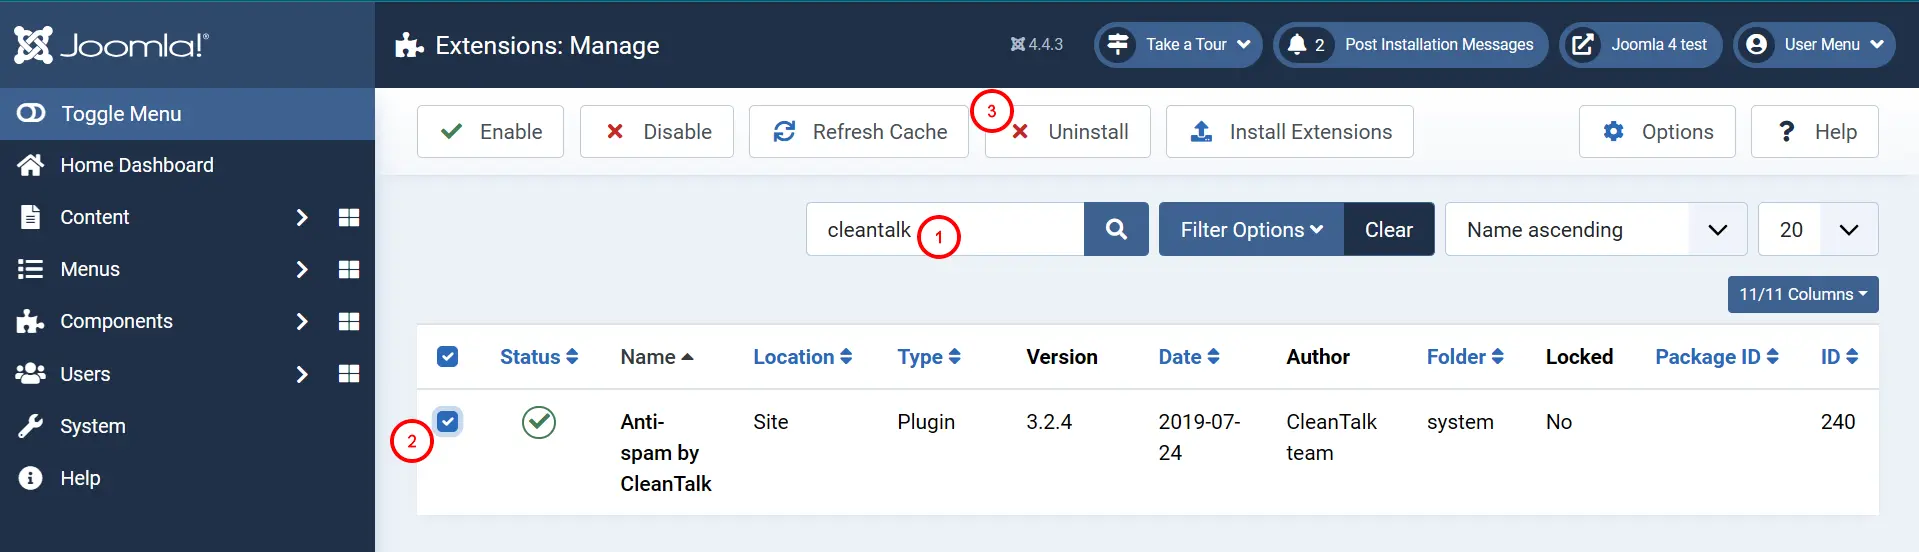Click the Help question mark button
The image size is (1919, 552).
1815,131
